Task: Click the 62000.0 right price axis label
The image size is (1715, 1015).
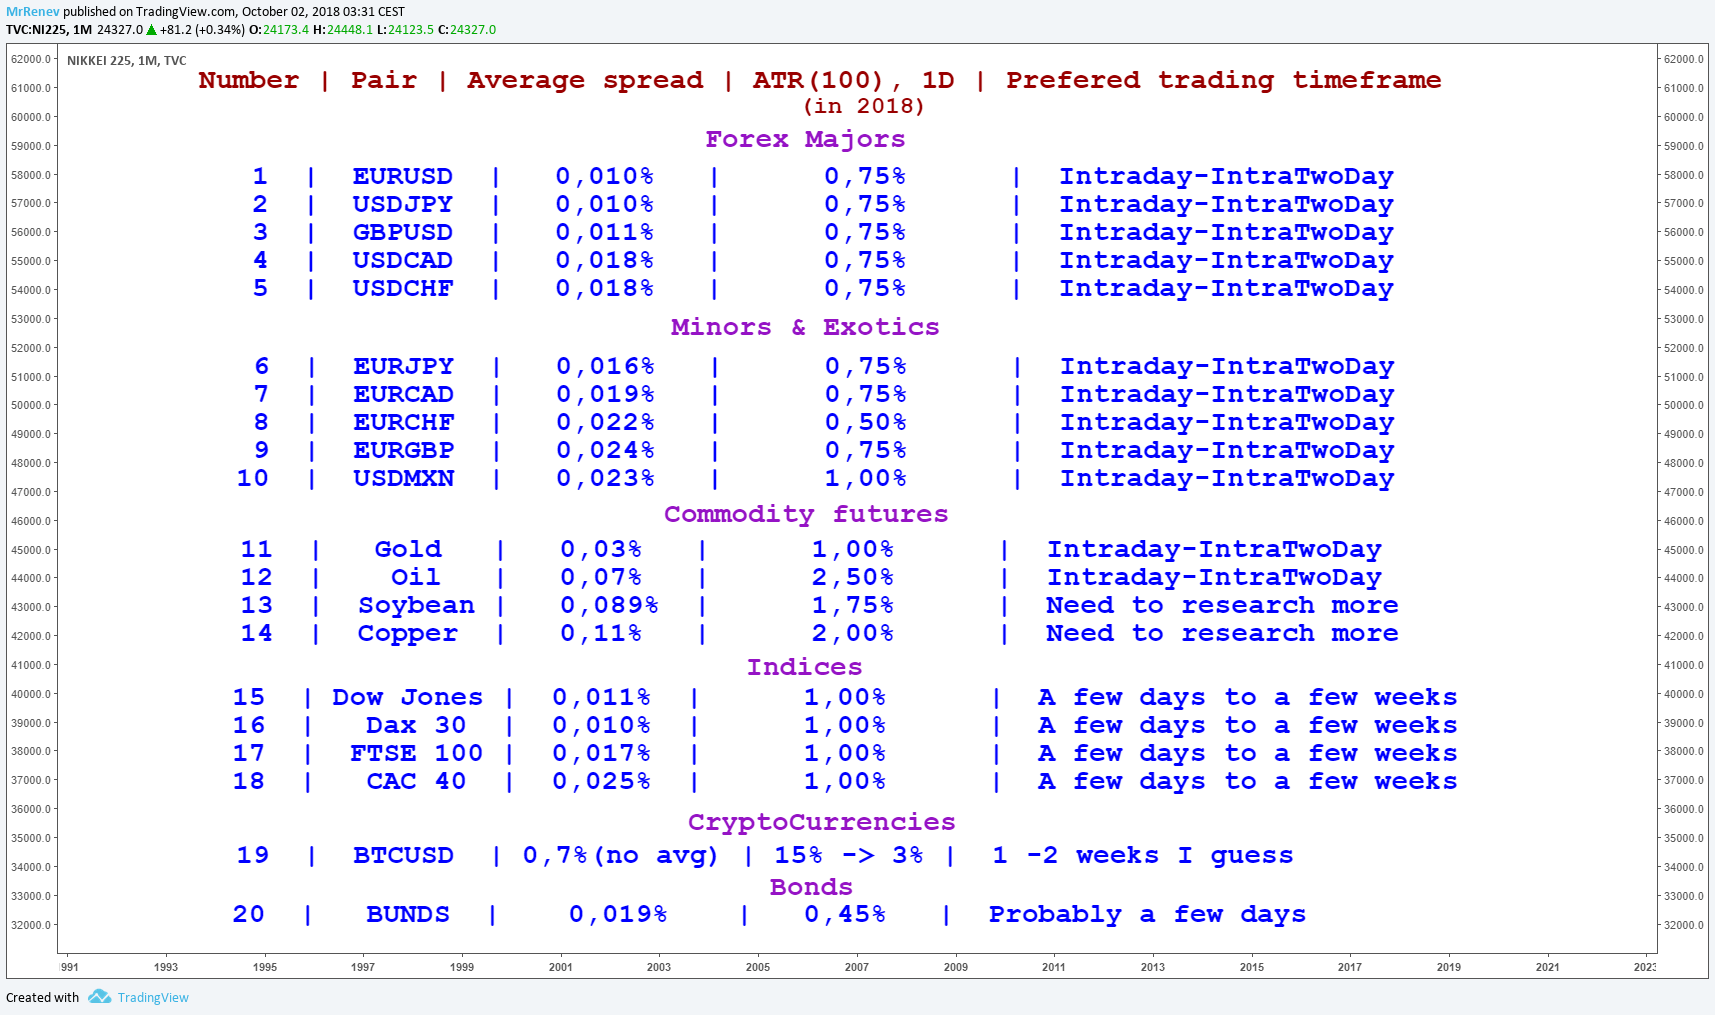Action: (x=1684, y=59)
